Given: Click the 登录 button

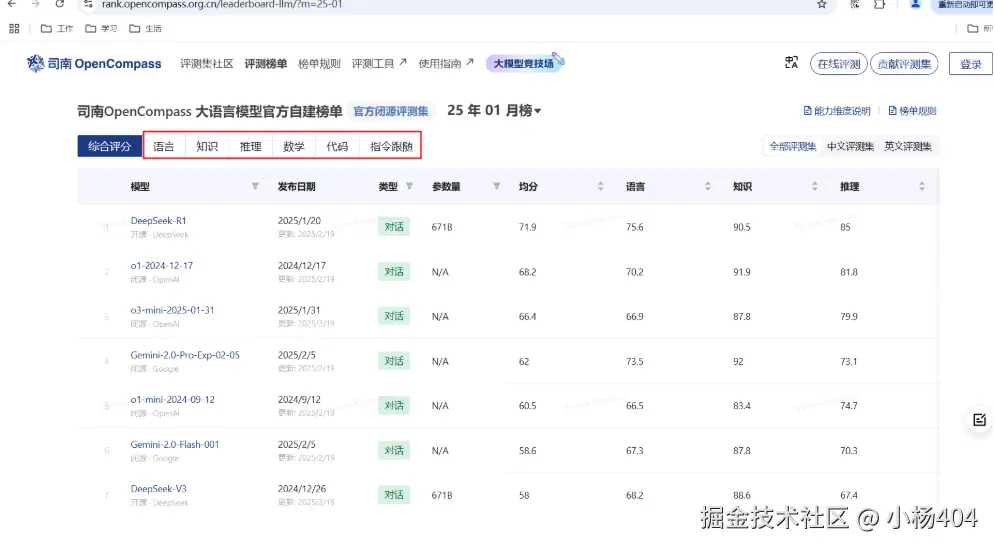Looking at the screenshot, I should pyautogui.click(x=970, y=64).
